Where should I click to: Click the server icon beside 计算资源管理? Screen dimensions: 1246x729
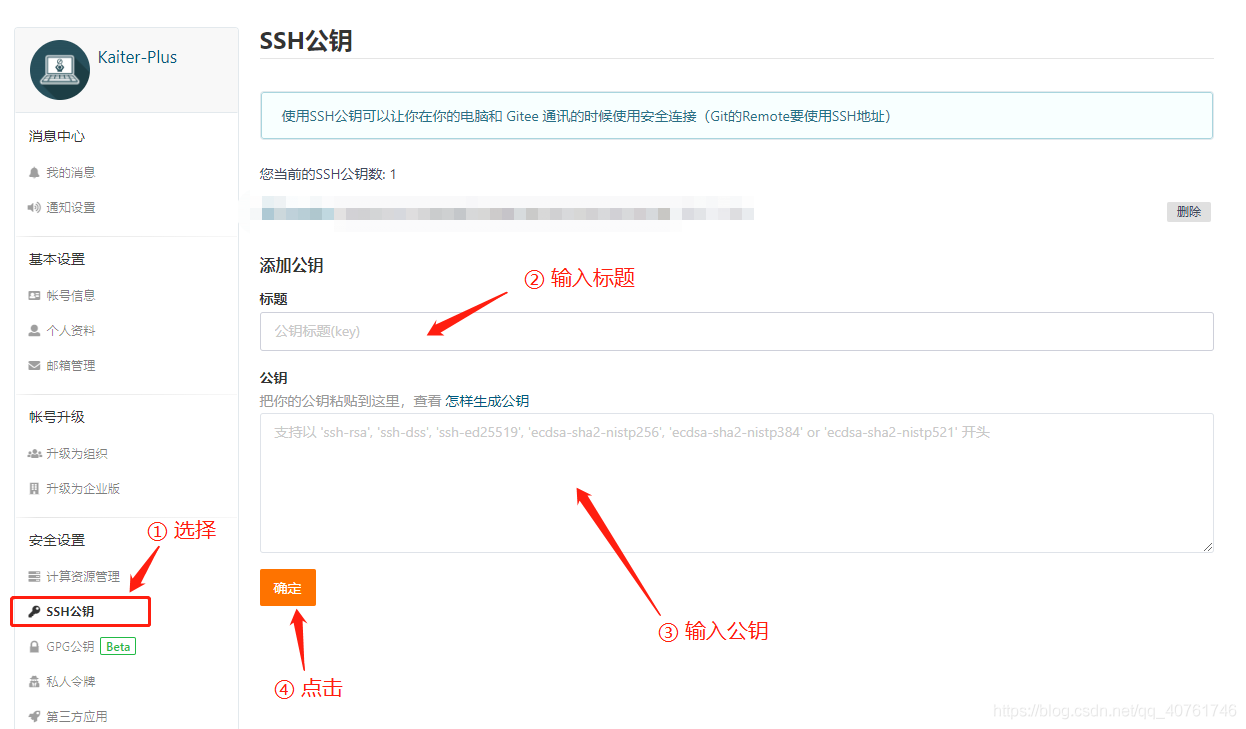(34, 577)
